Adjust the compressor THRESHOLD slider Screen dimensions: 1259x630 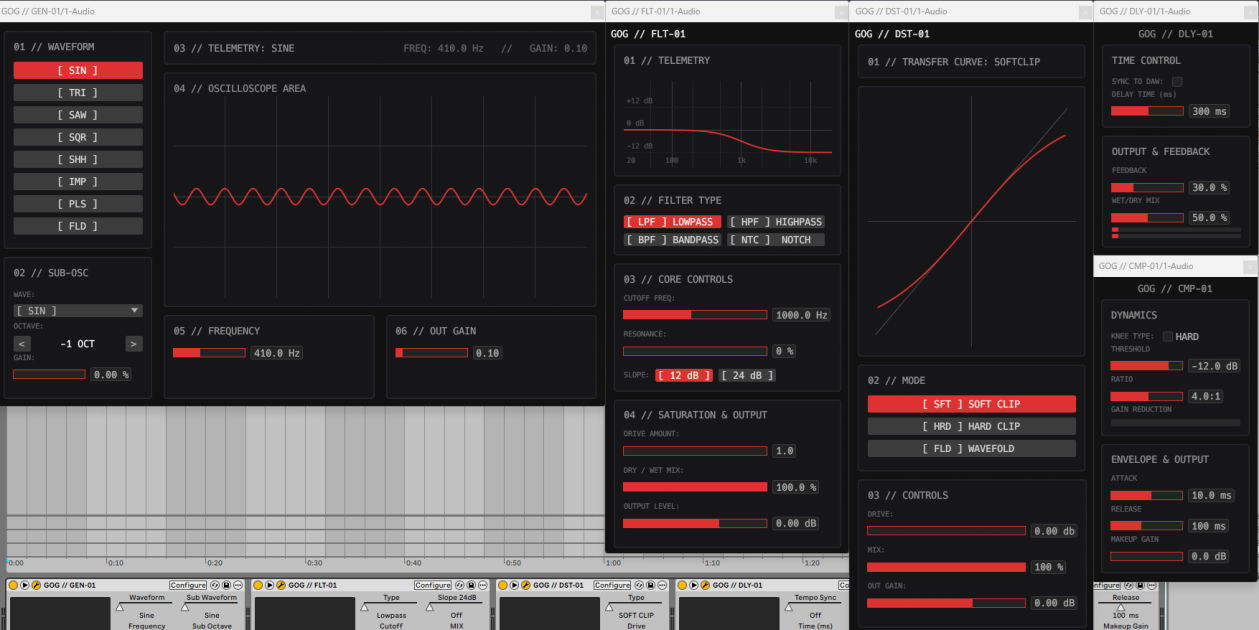coord(1147,366)
